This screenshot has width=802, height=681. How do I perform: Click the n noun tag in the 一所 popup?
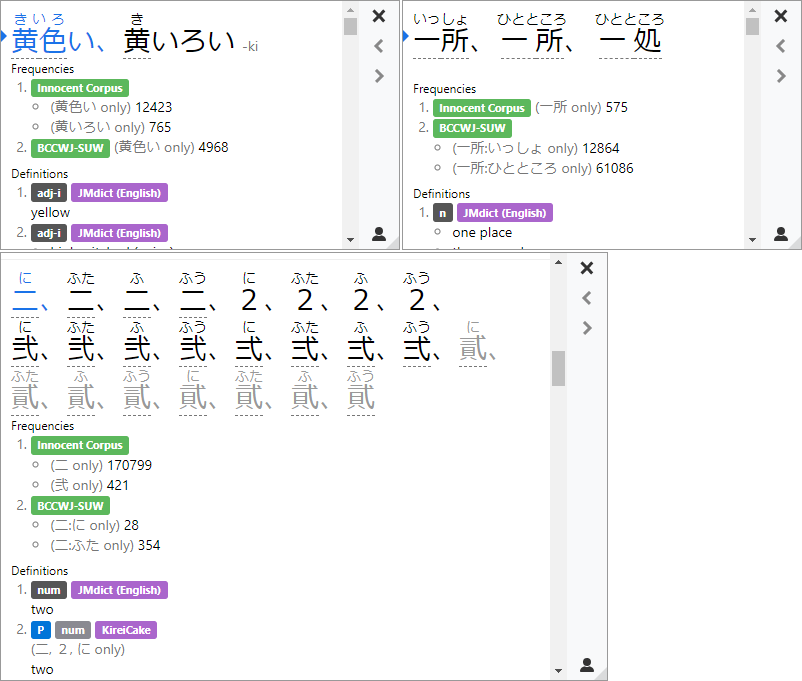point(442,213)
